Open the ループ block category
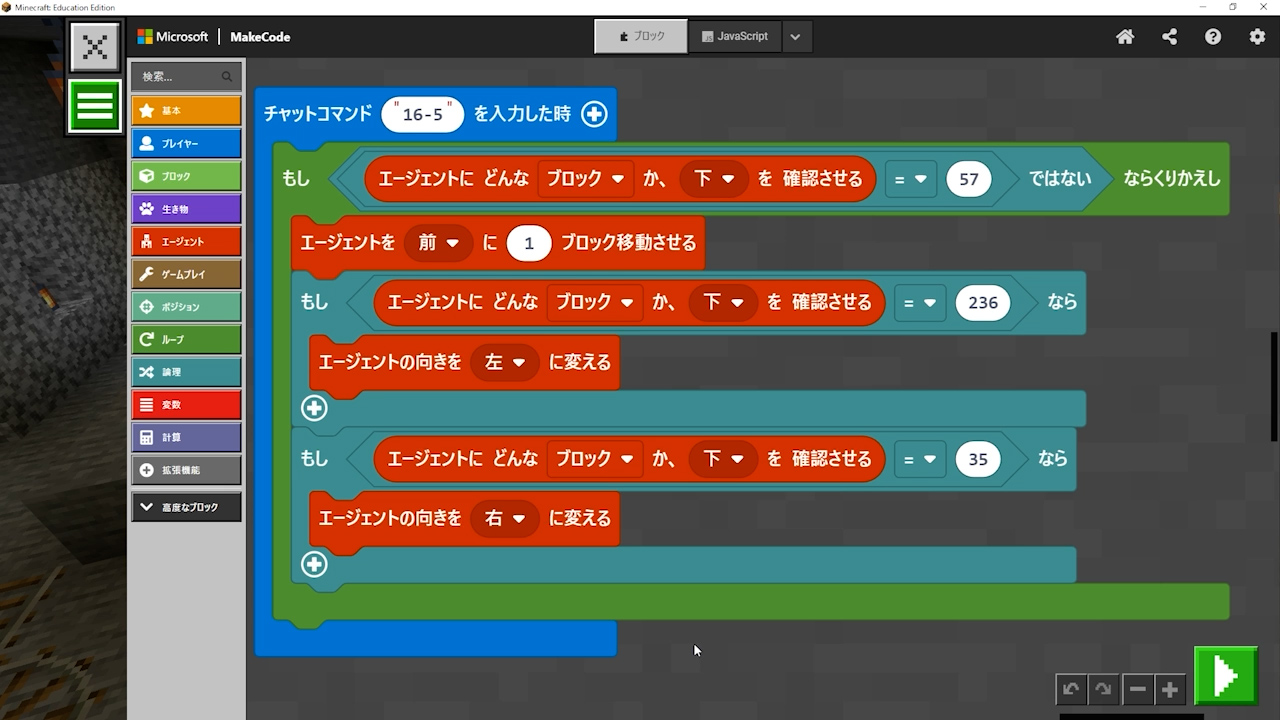Viewport: 1280px width, 720px height. pyautogui.click(x=186, y=339)
